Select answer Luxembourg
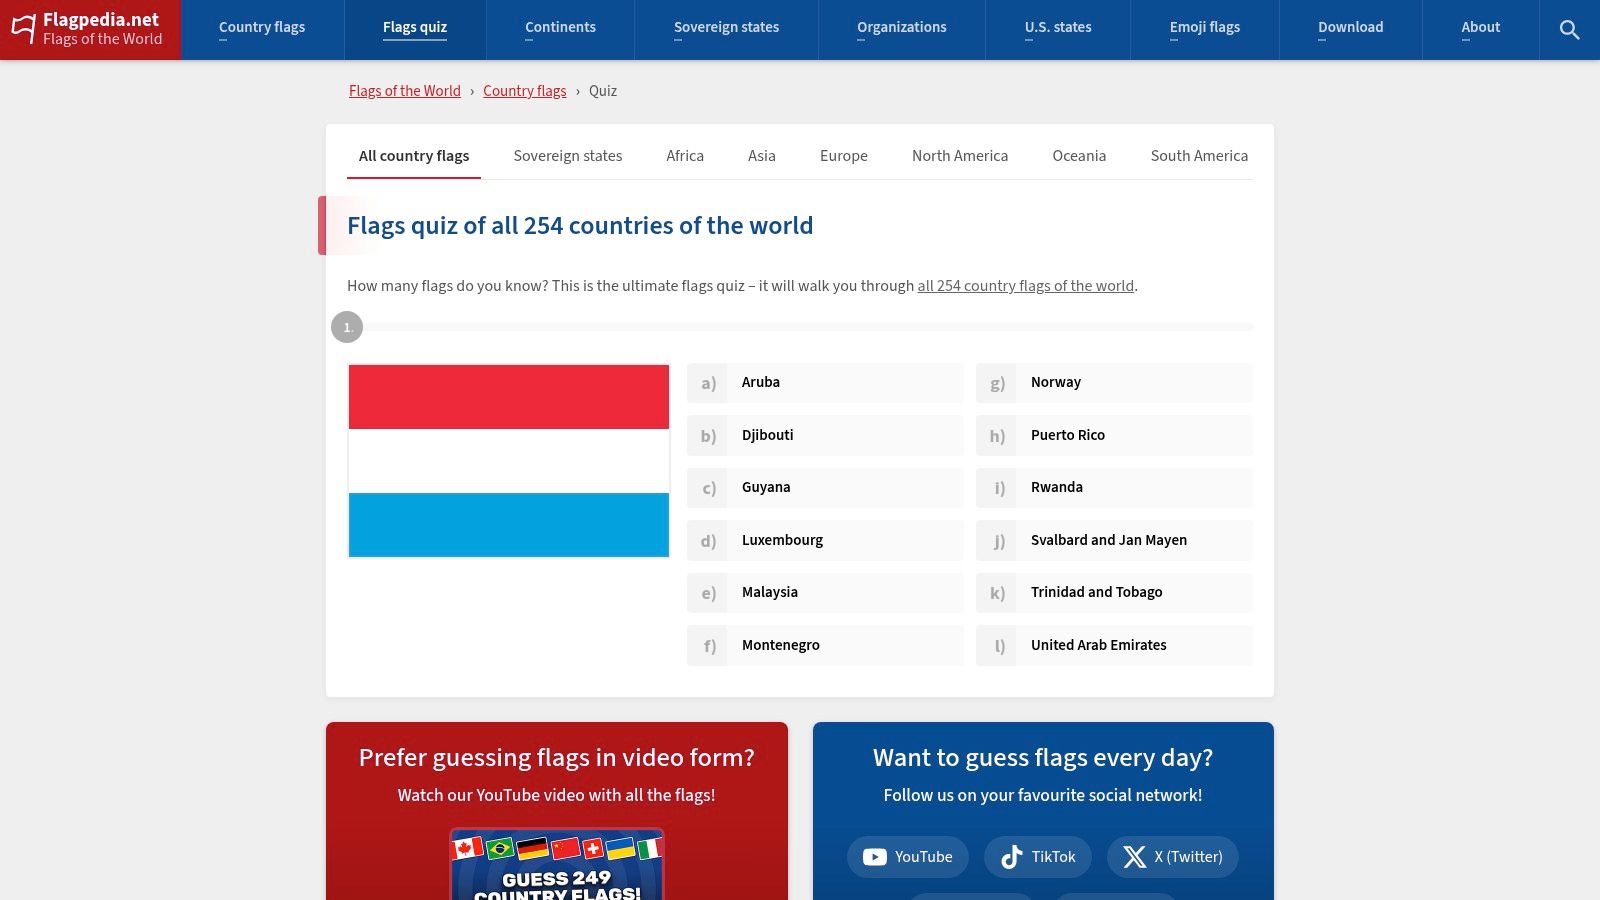1600x900 pixels. pyautogui.click(x=825, y=540)
